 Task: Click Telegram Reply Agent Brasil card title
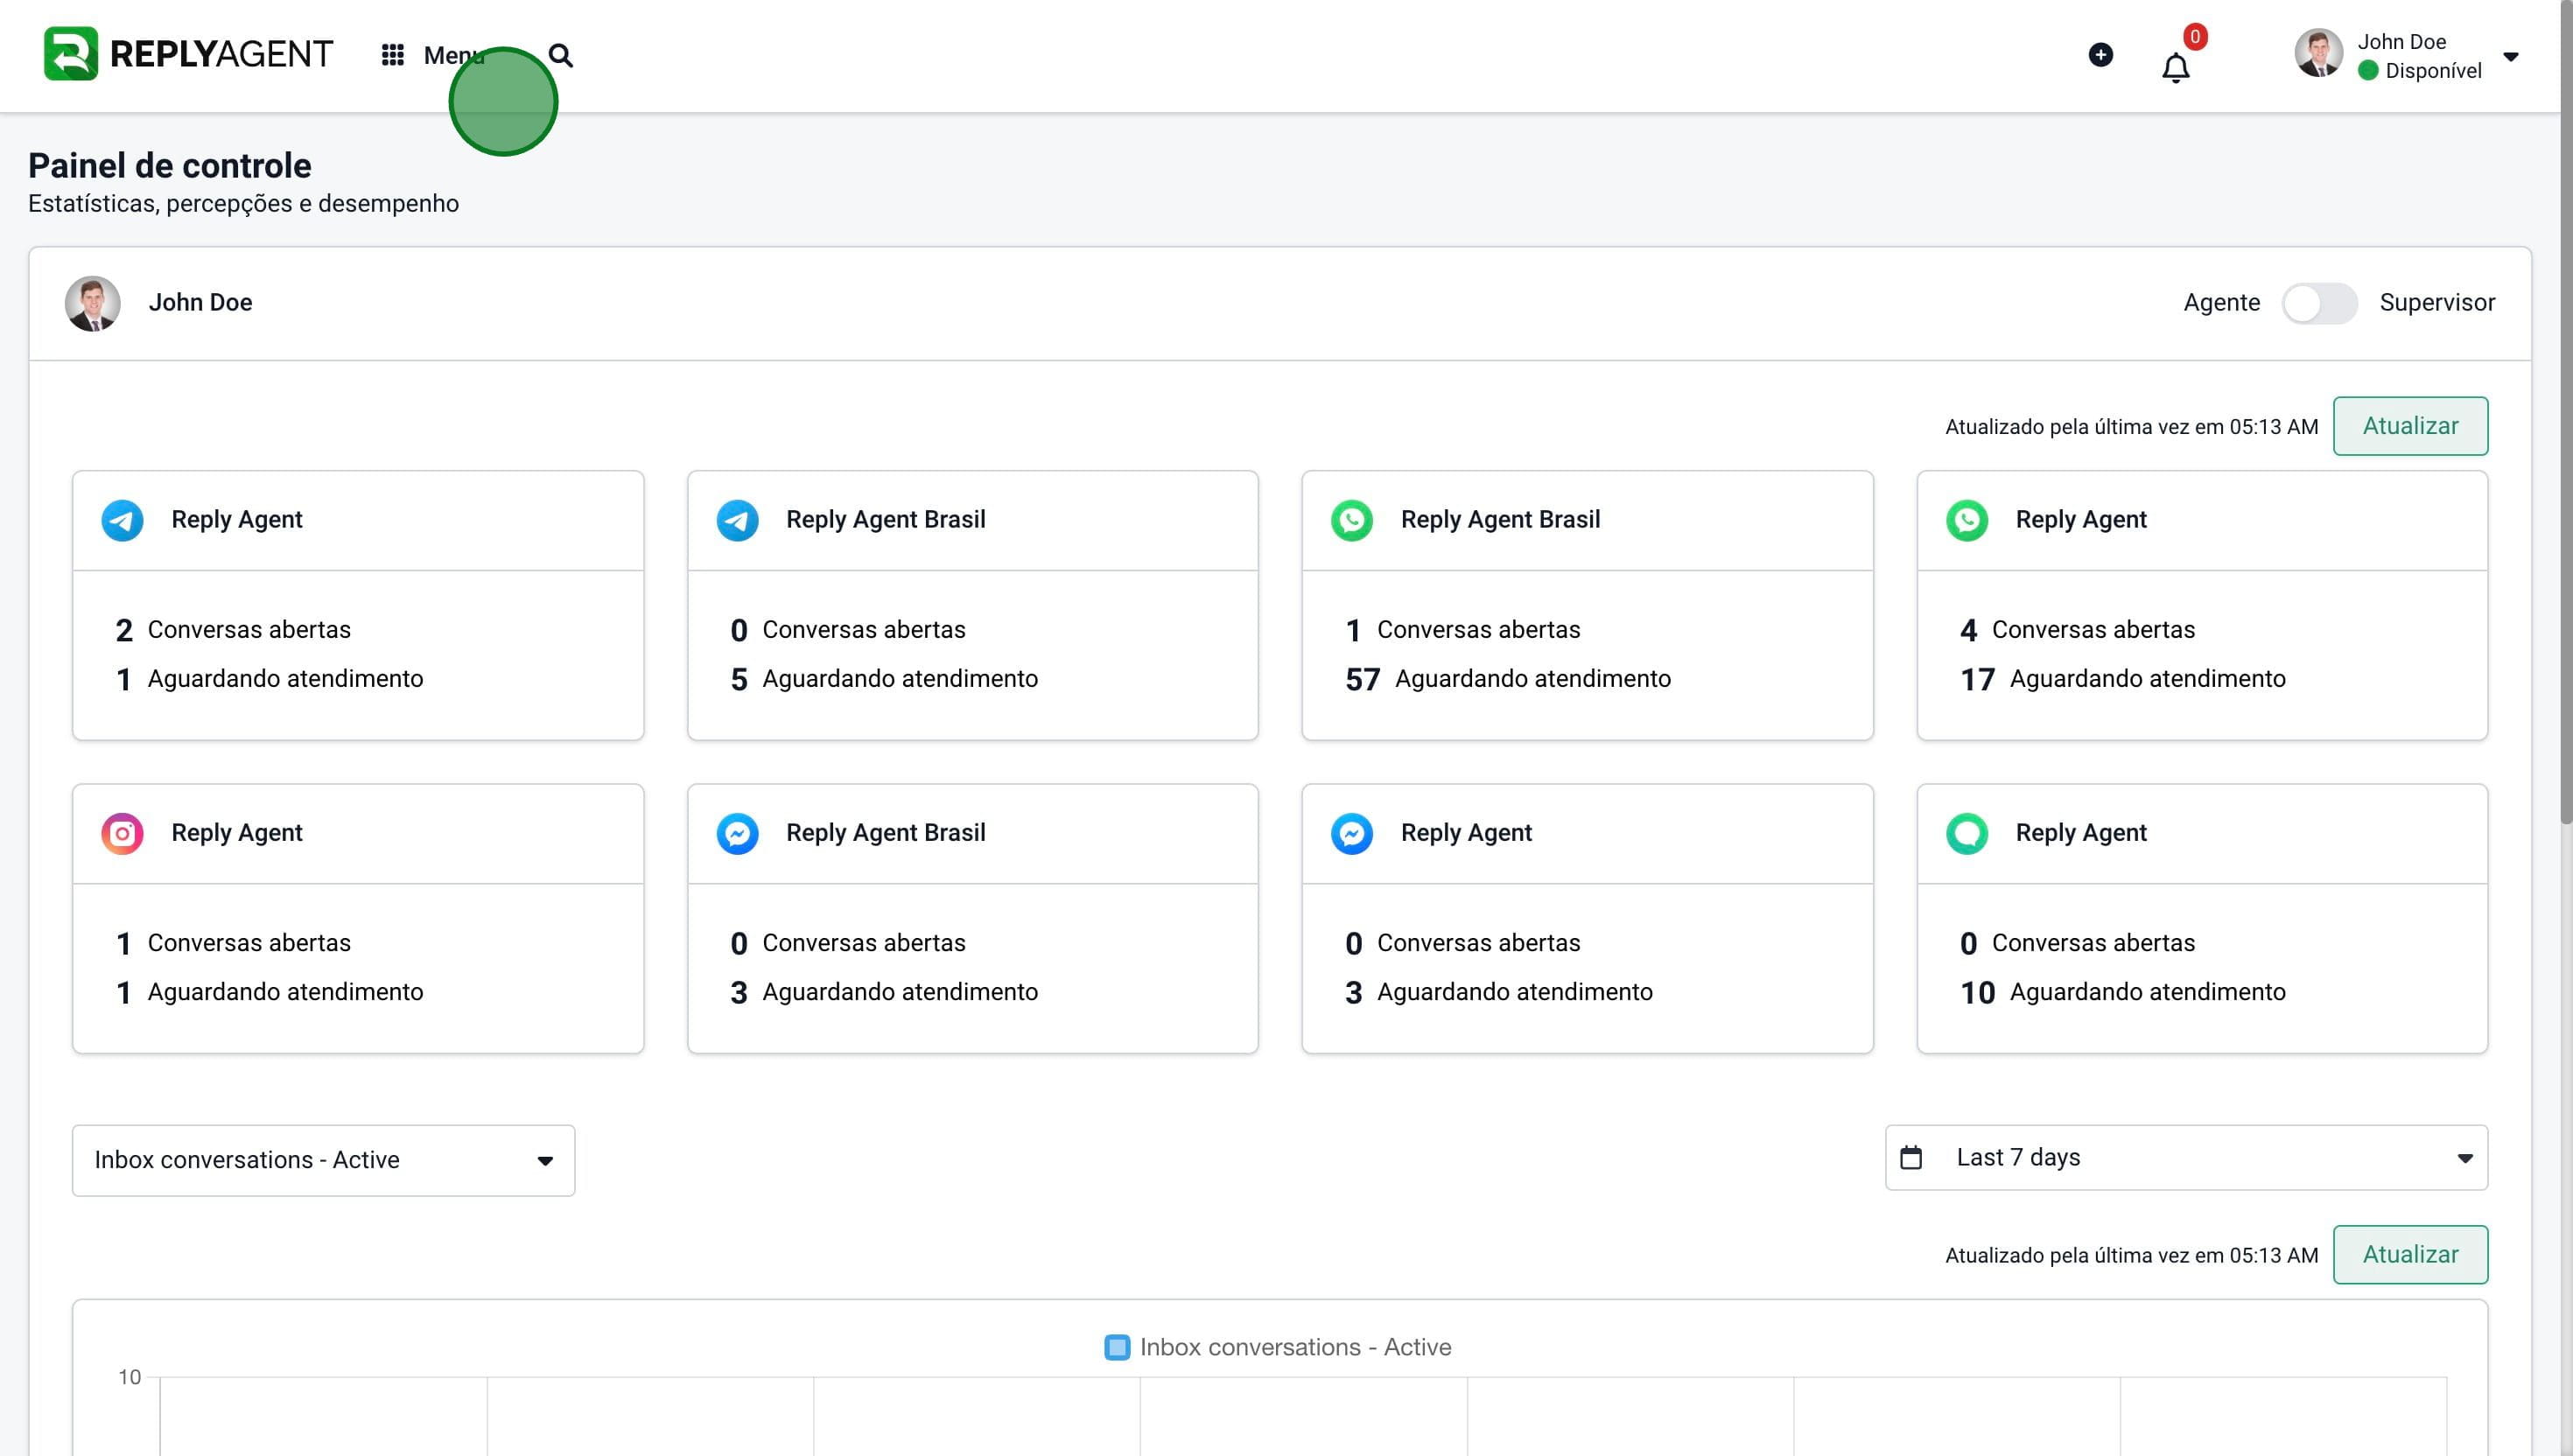pyautogui.click(x=885, y=519)
